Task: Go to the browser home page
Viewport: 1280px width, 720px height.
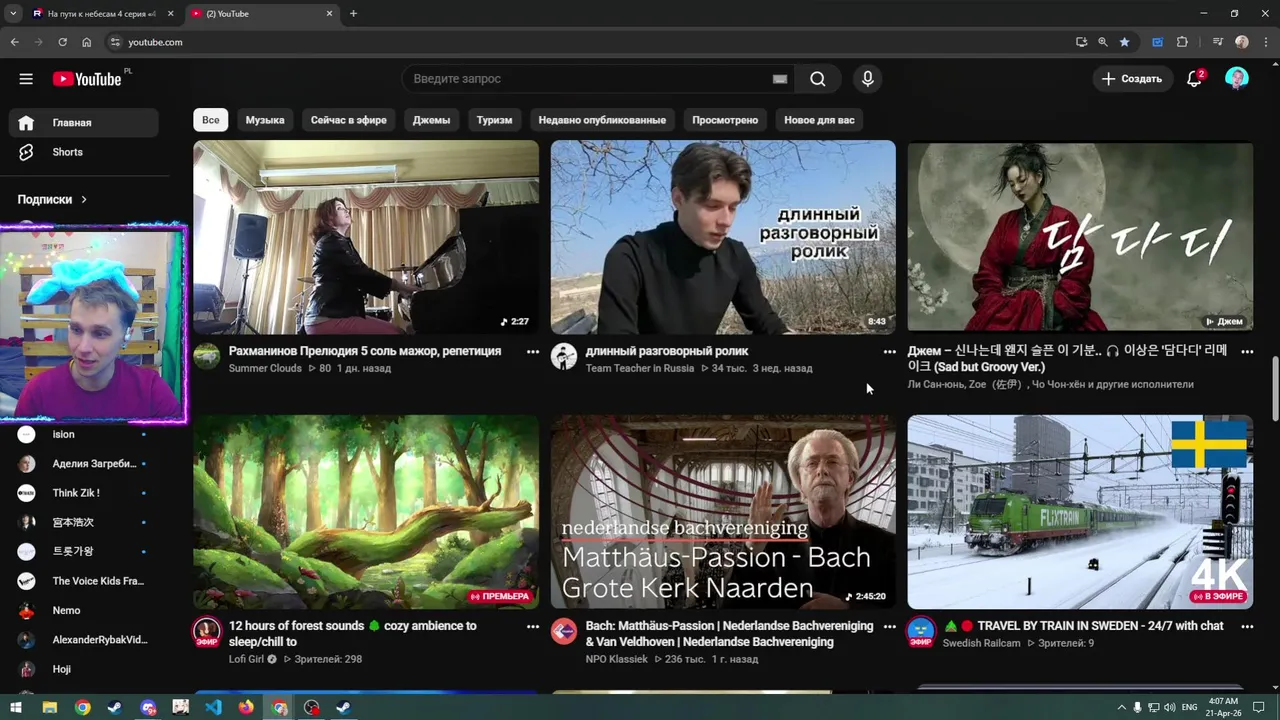Action: [86, 42]
